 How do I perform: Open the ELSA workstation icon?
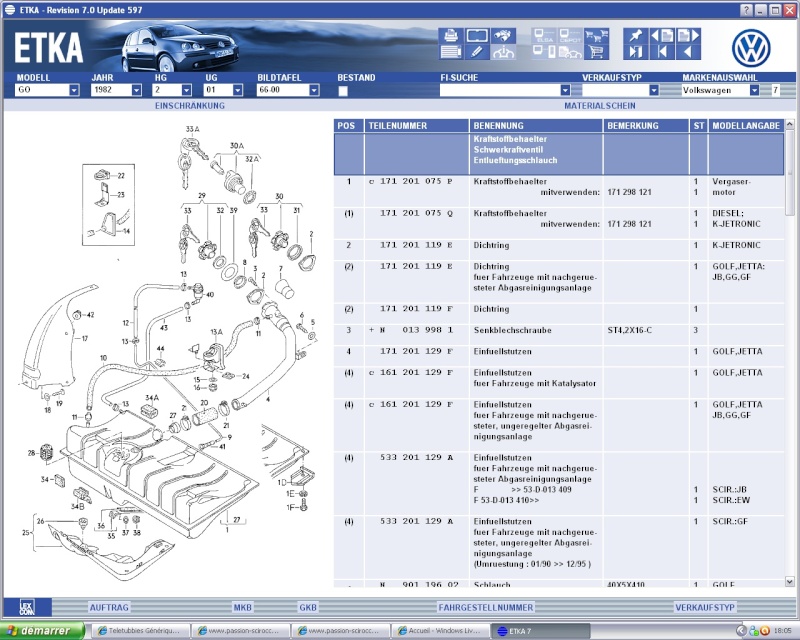[544, 36]
